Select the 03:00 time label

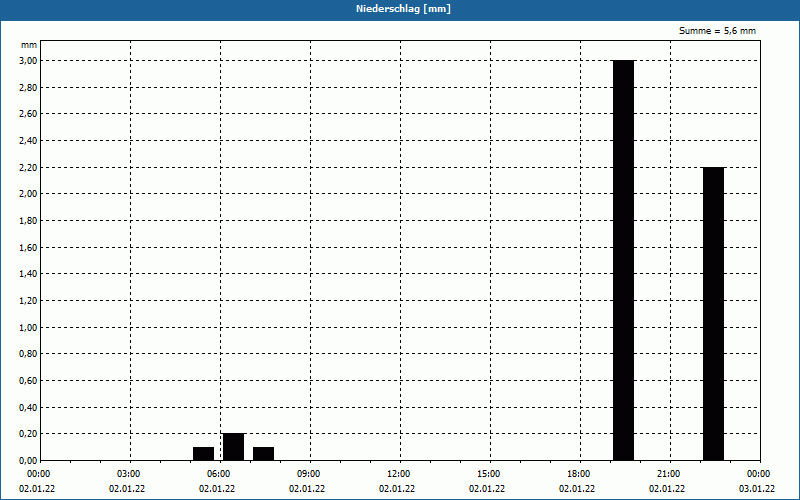(129, 474)
